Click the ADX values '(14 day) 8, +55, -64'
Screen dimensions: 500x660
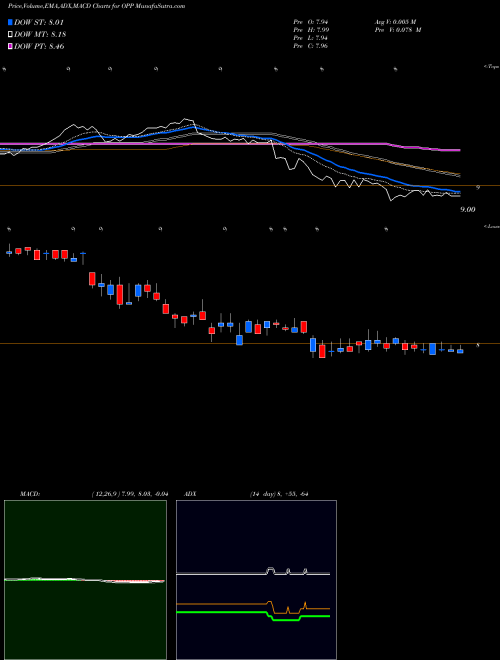277,494
